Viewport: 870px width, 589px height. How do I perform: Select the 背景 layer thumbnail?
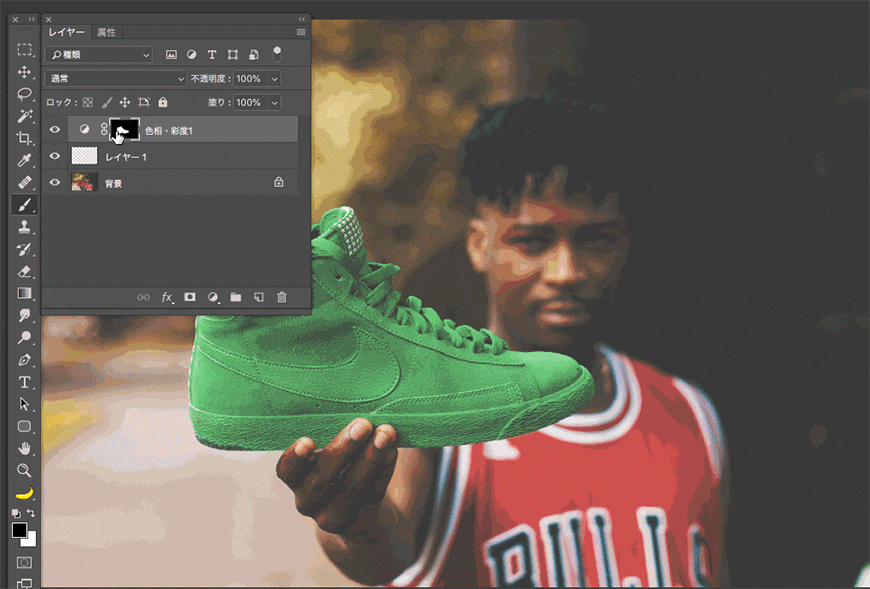(x=84, y=182)
